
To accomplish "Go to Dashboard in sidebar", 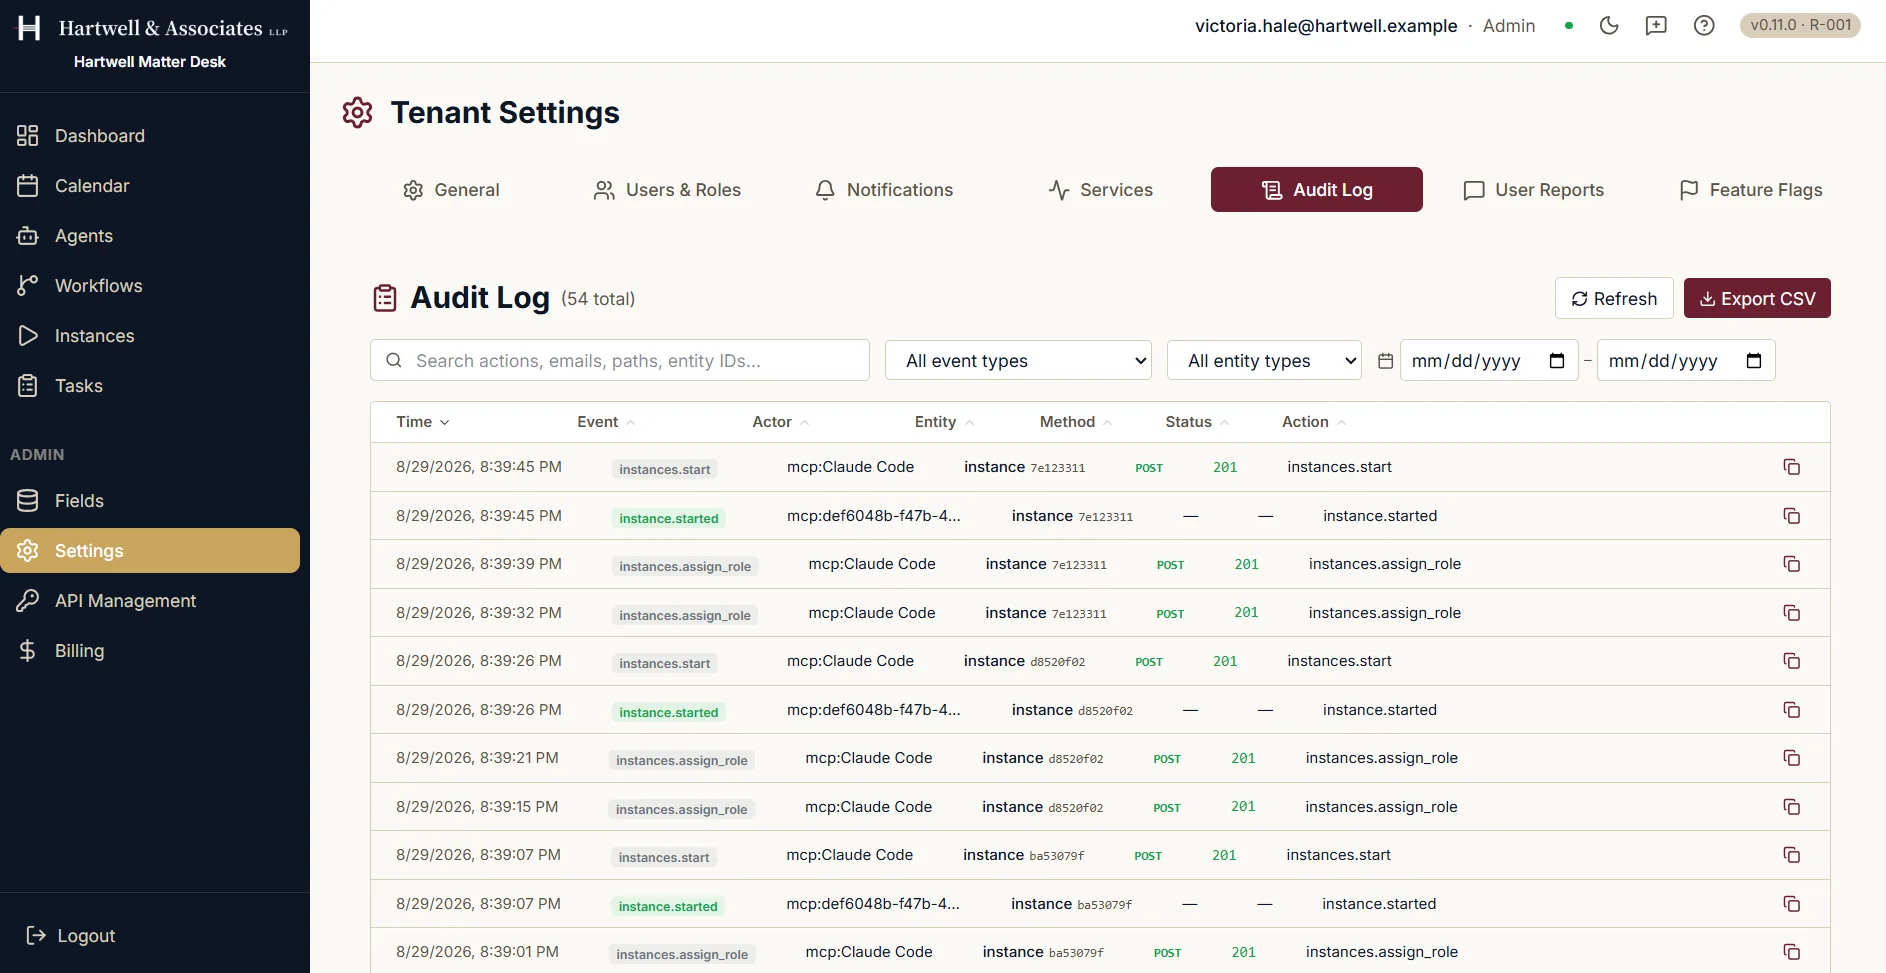I will [x=150, y=136].
